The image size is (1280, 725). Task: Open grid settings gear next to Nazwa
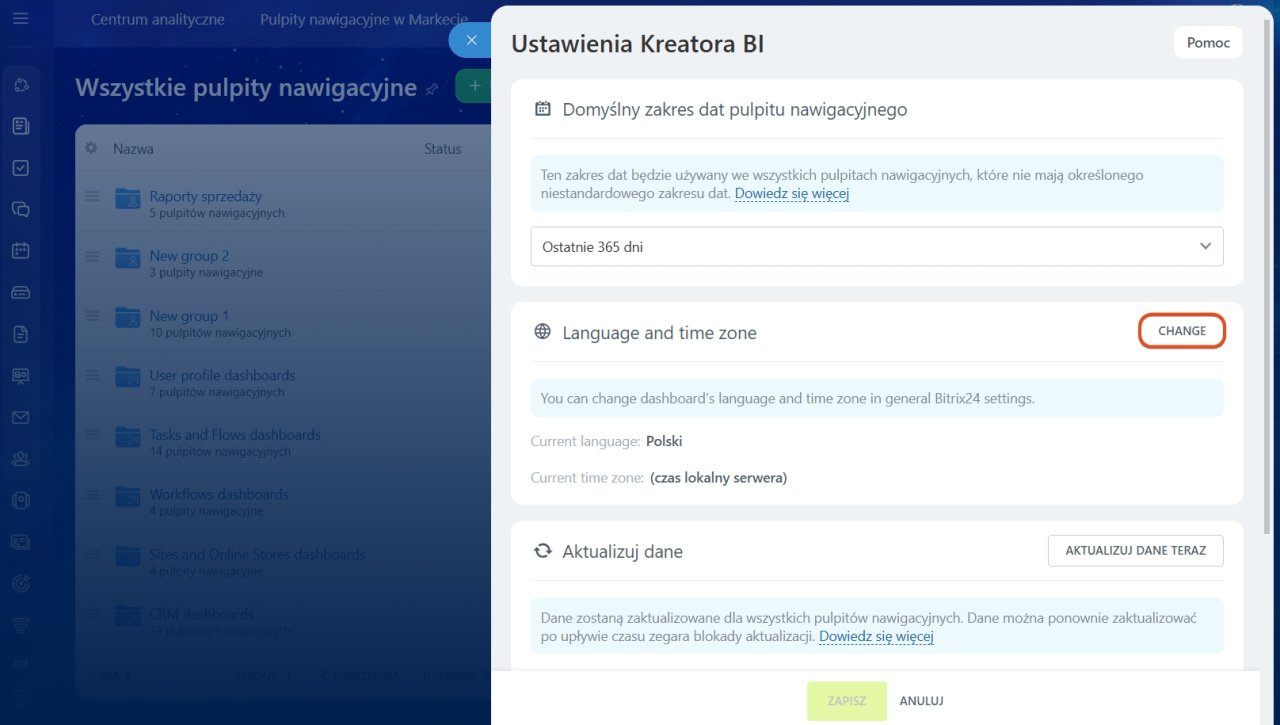pos(91,148)
